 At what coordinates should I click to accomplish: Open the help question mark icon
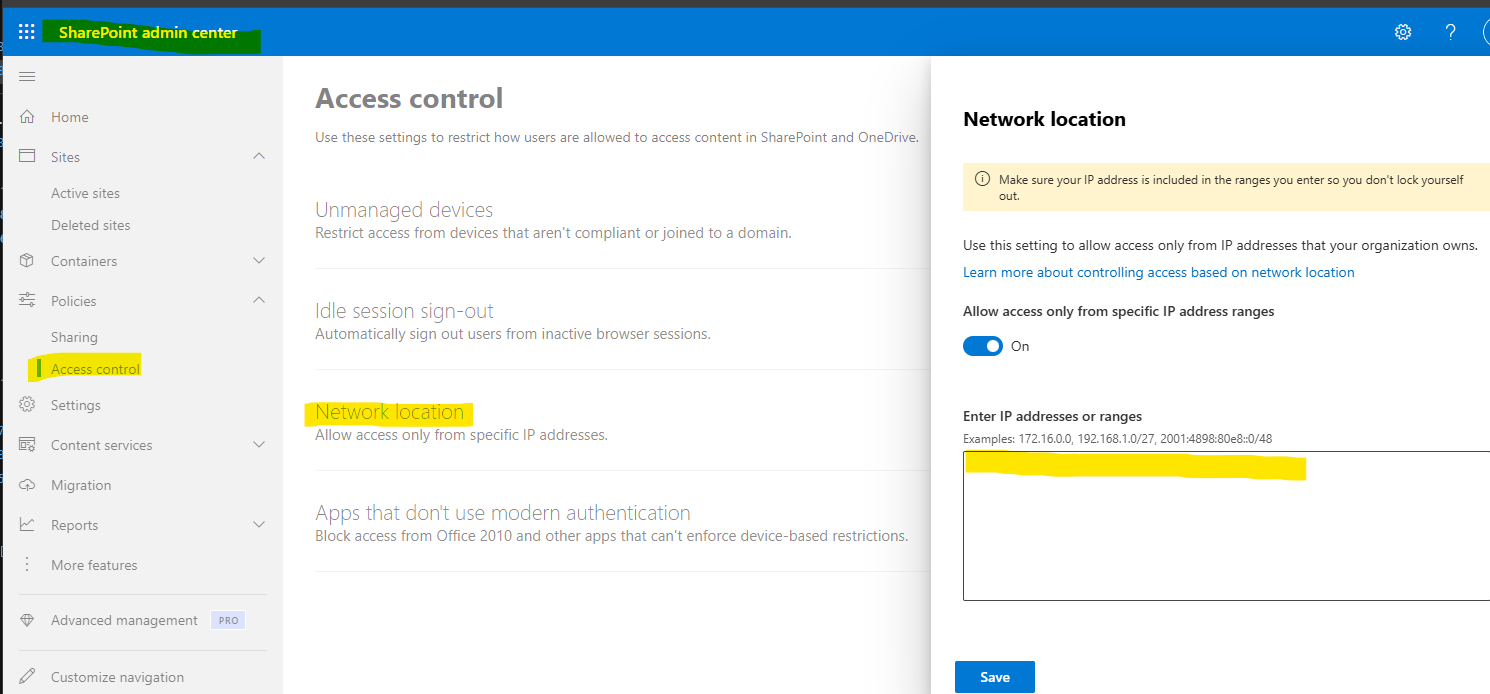(x=1451, y=32)
